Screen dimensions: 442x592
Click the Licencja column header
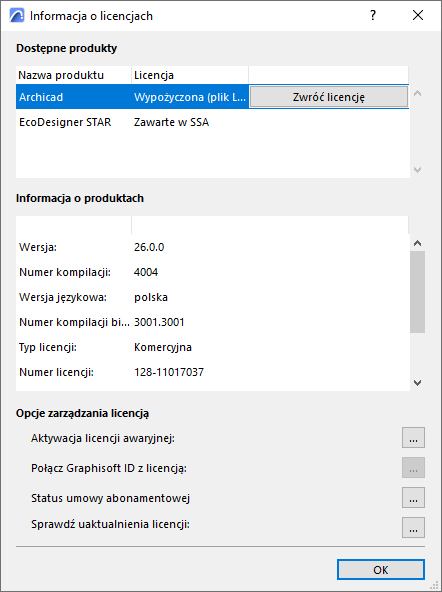[x=190, y=75]
